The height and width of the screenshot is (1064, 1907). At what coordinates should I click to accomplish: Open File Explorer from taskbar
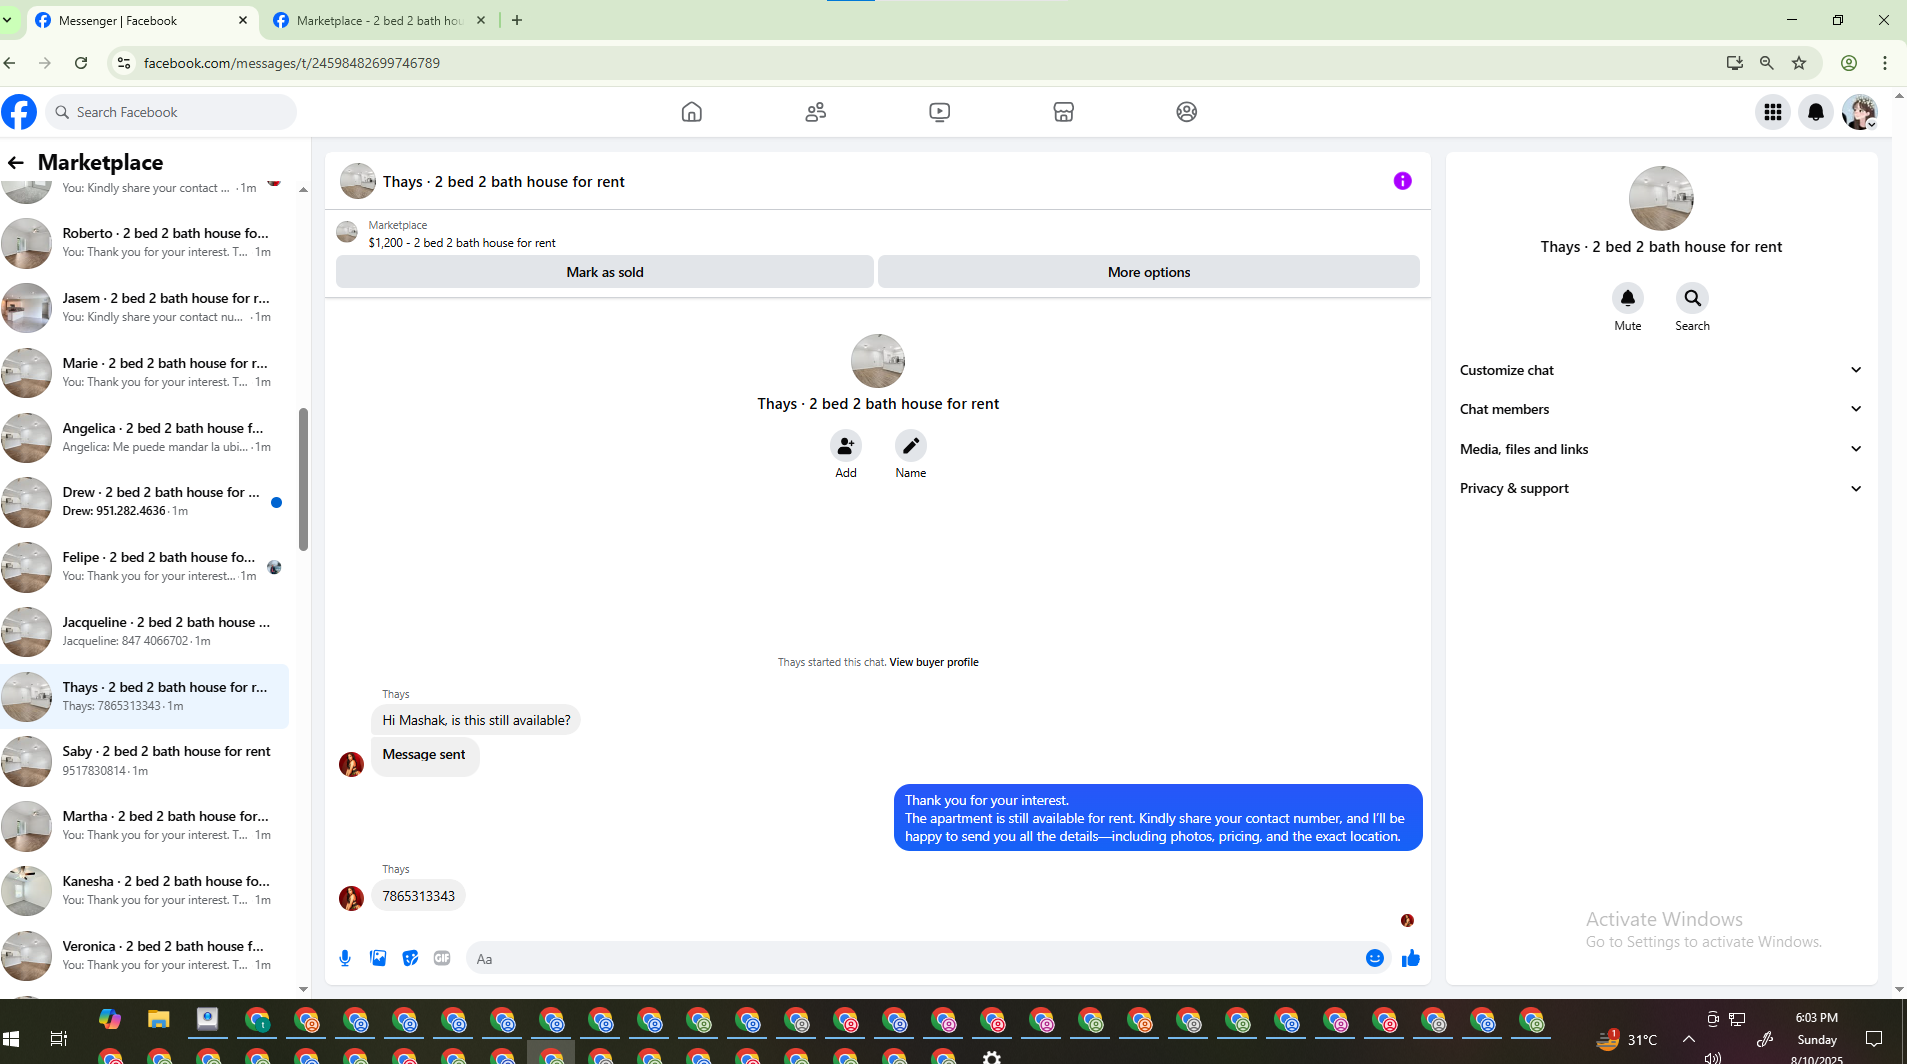pyautogui.click(x=158, y=1019)
